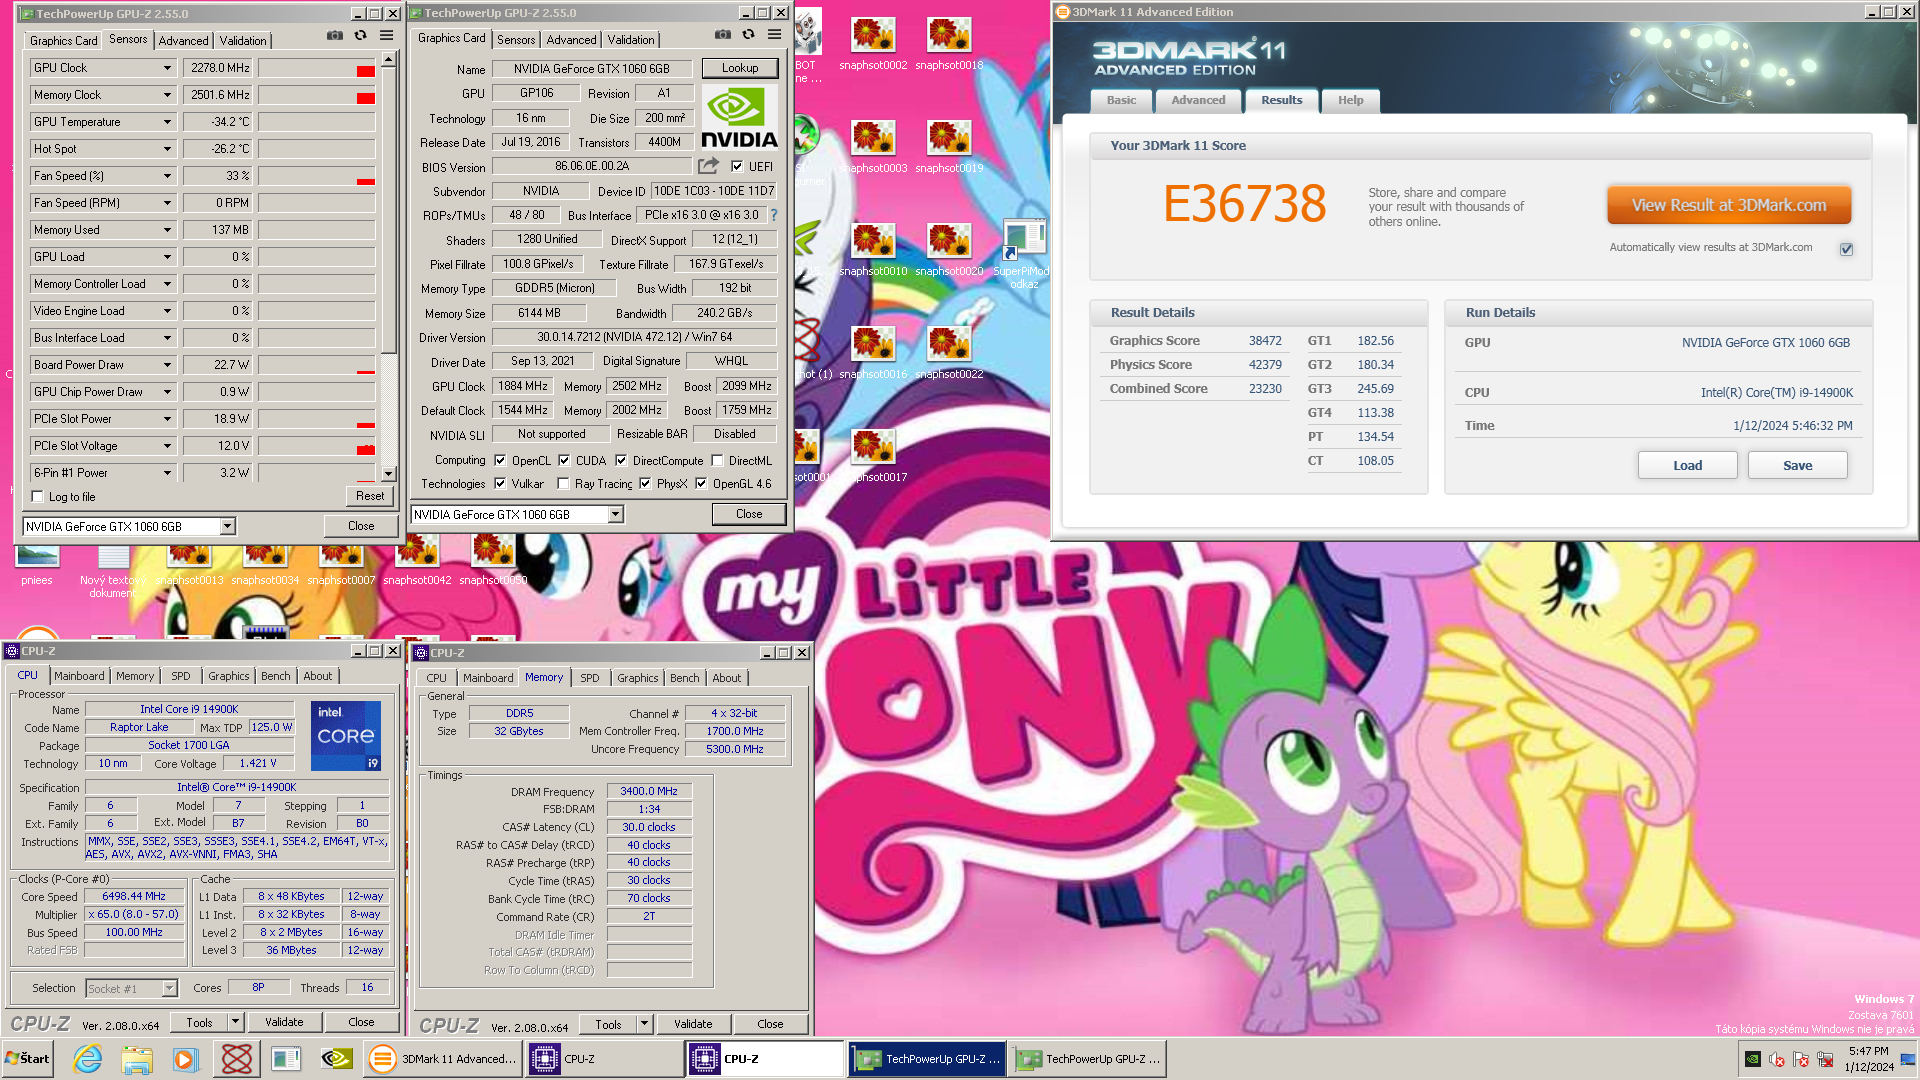Open snaphsot0042 desktop icon
The image size is (1920, 1080).
coord(417,560)
